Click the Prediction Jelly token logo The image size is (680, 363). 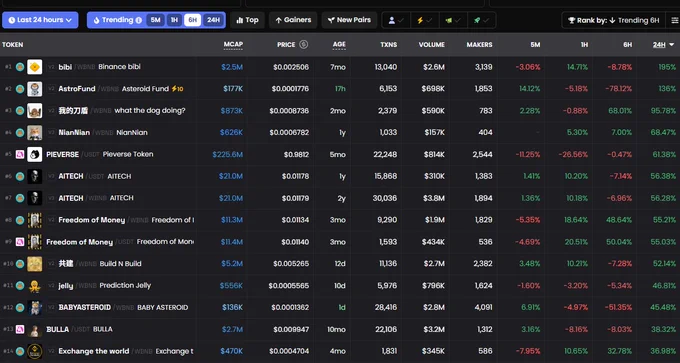tap(35, 286)
